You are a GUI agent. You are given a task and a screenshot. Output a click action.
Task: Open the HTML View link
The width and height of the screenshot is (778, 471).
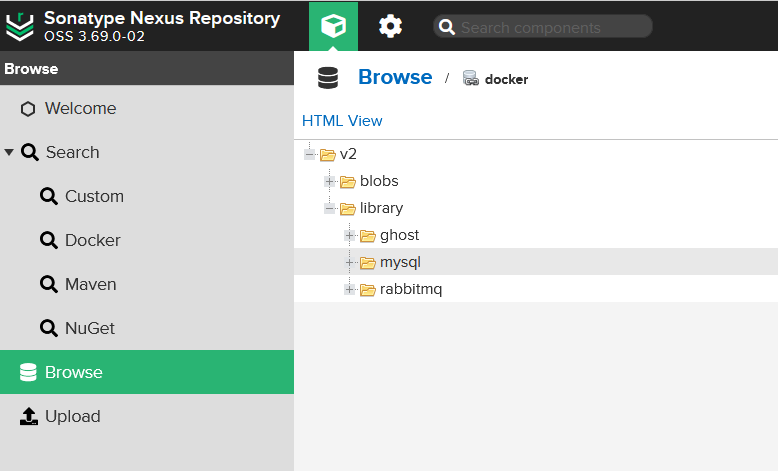[342, 120]
